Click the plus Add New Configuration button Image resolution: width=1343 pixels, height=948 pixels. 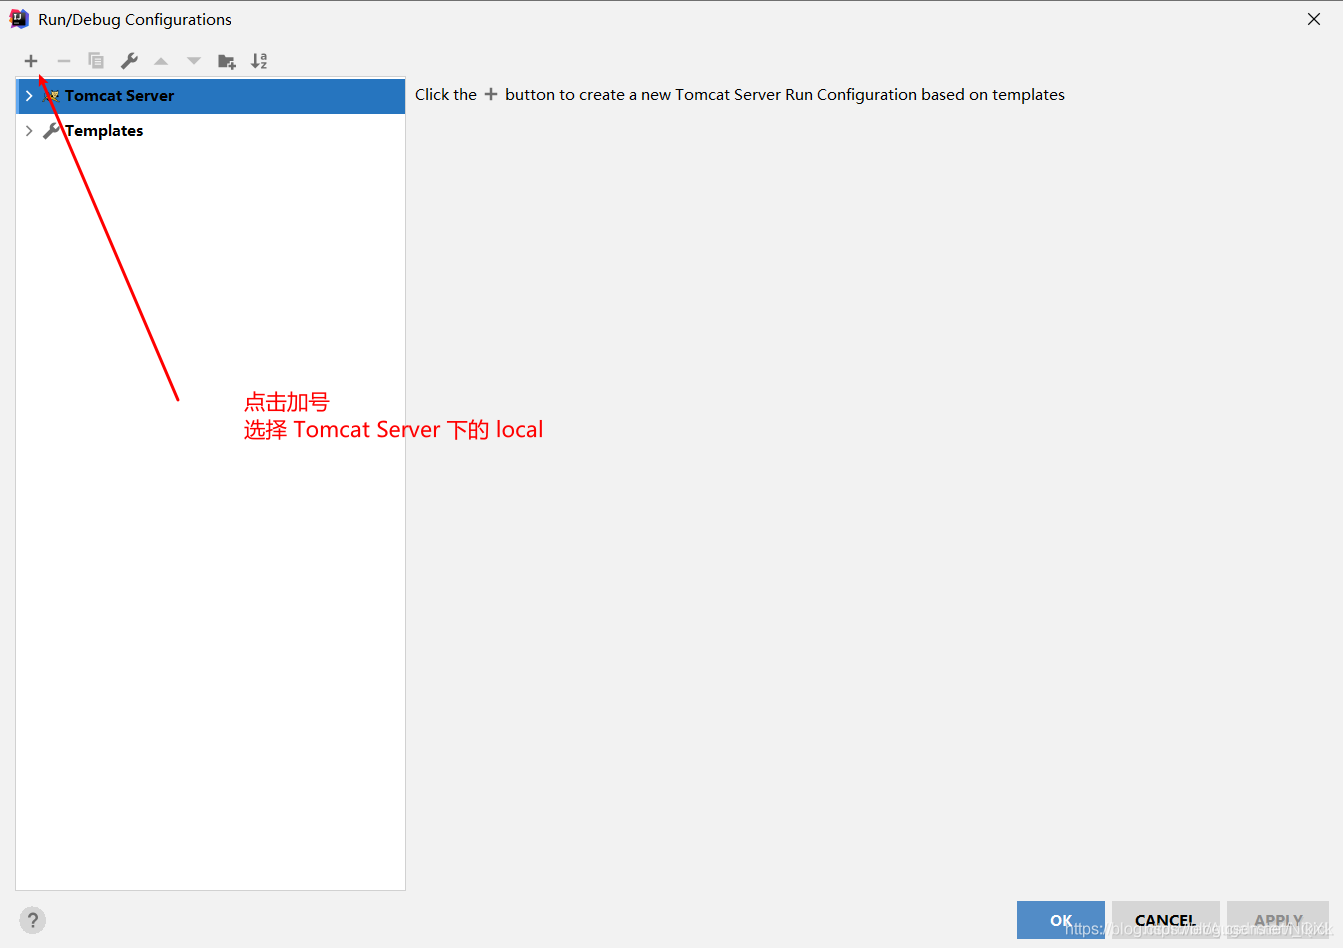click(31, 61)
